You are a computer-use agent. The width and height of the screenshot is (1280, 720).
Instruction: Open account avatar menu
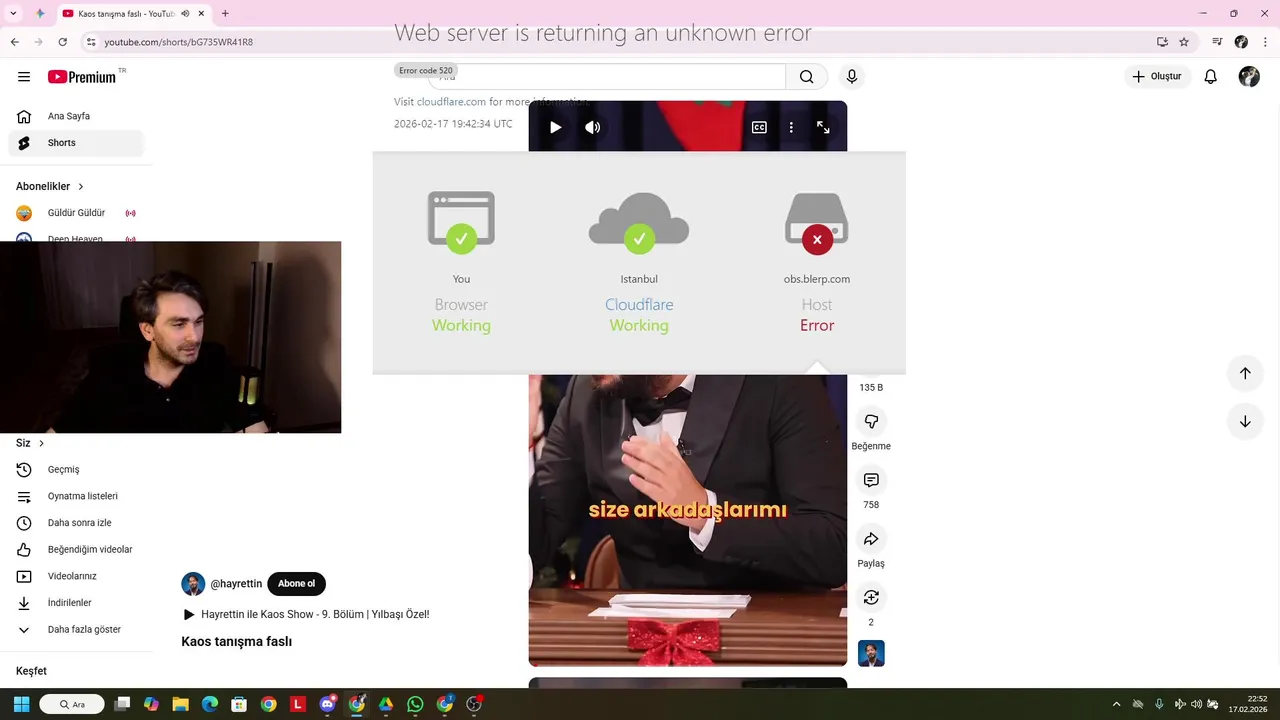pyautogui.click(x=1249, y=77)
